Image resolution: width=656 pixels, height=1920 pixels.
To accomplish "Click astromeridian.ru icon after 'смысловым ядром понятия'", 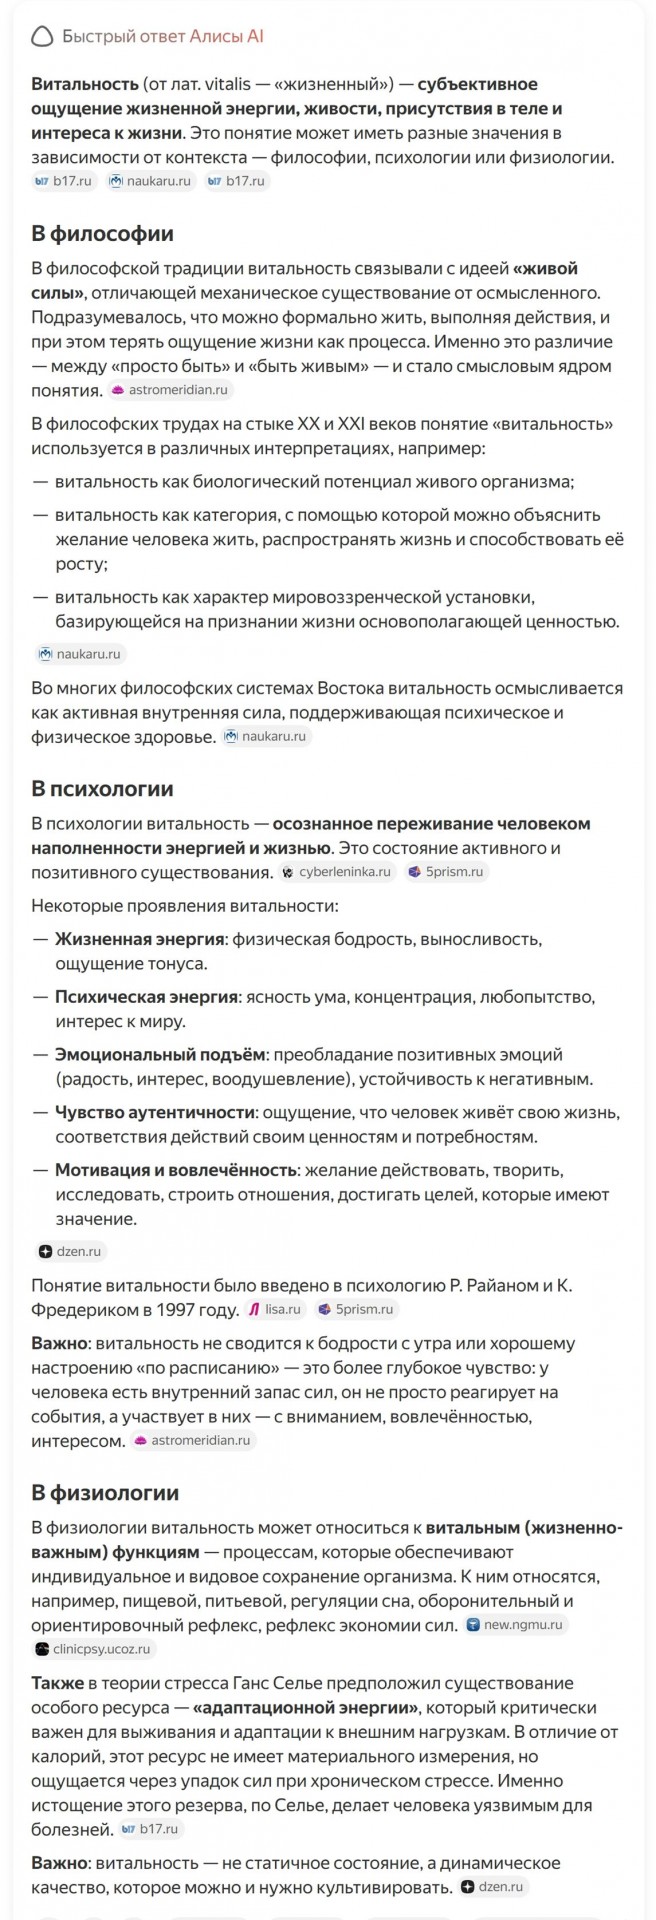I will coord(118,390).
